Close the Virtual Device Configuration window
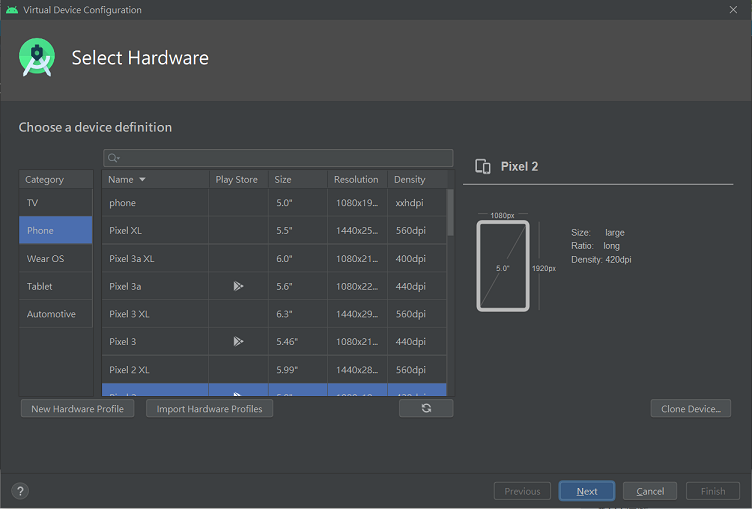 point(733,10)
